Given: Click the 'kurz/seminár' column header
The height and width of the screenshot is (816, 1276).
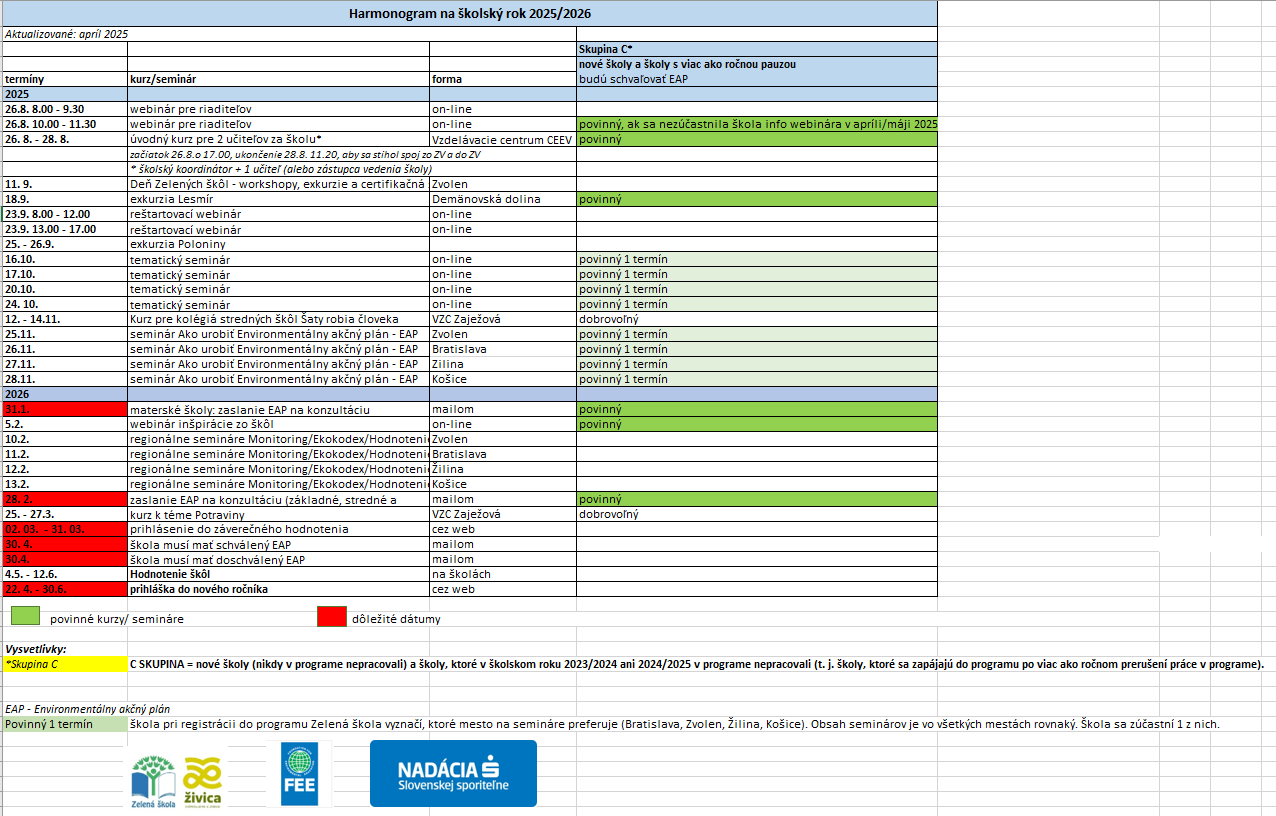Looking at the screenshot, I should coord(278,79).
